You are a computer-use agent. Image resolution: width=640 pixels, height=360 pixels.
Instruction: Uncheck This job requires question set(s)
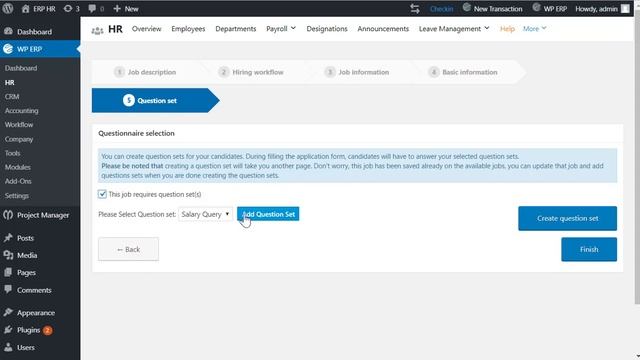tap(102, 194)
